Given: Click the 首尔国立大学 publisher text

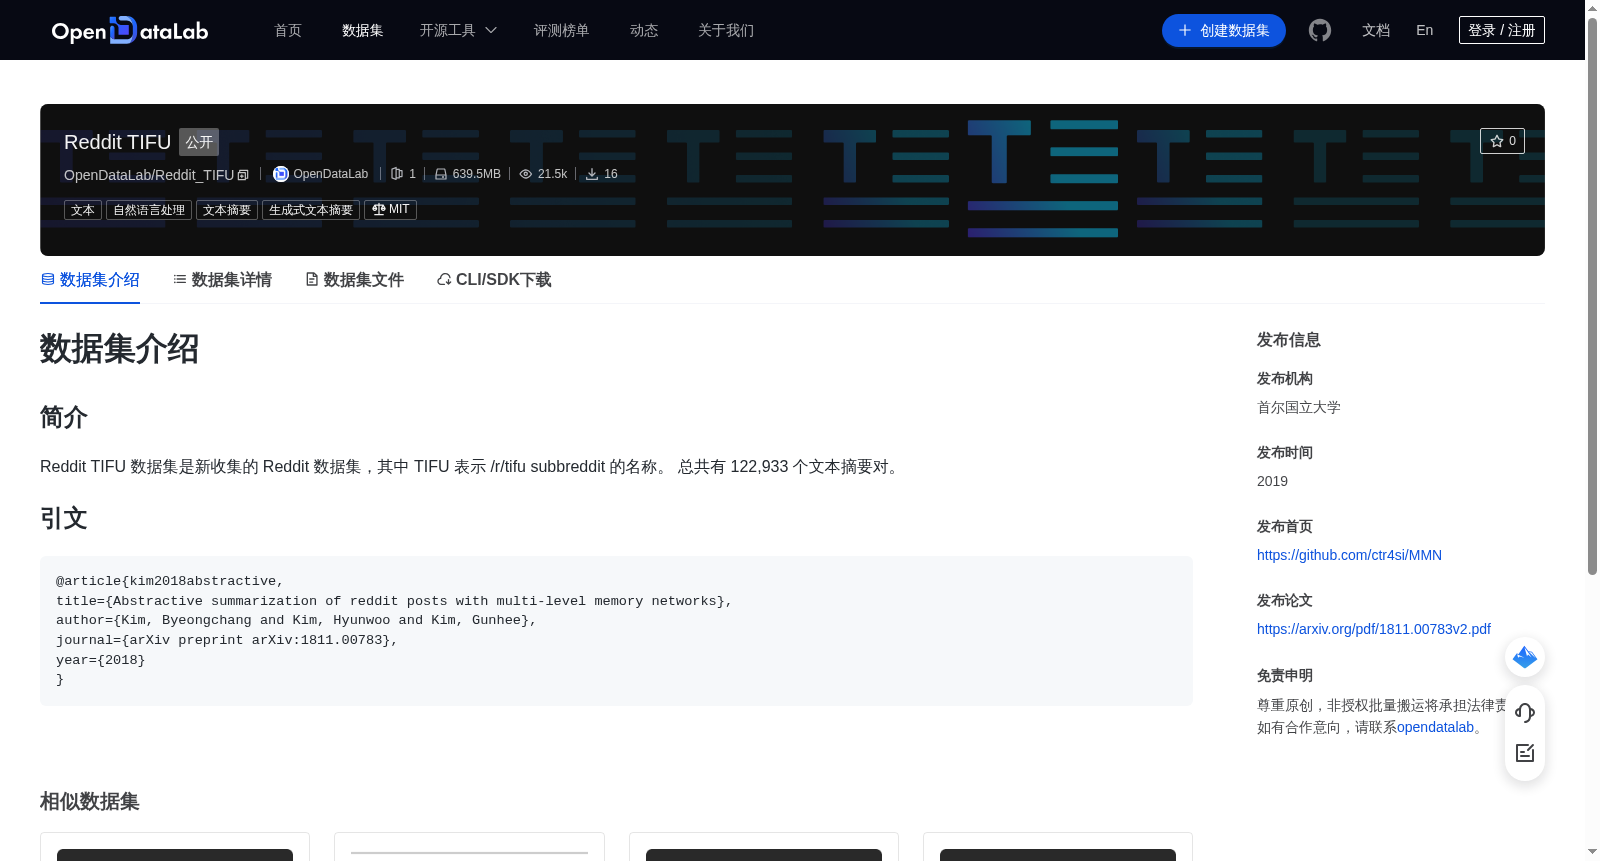Looking at the screenshot, I should 1299,407.
